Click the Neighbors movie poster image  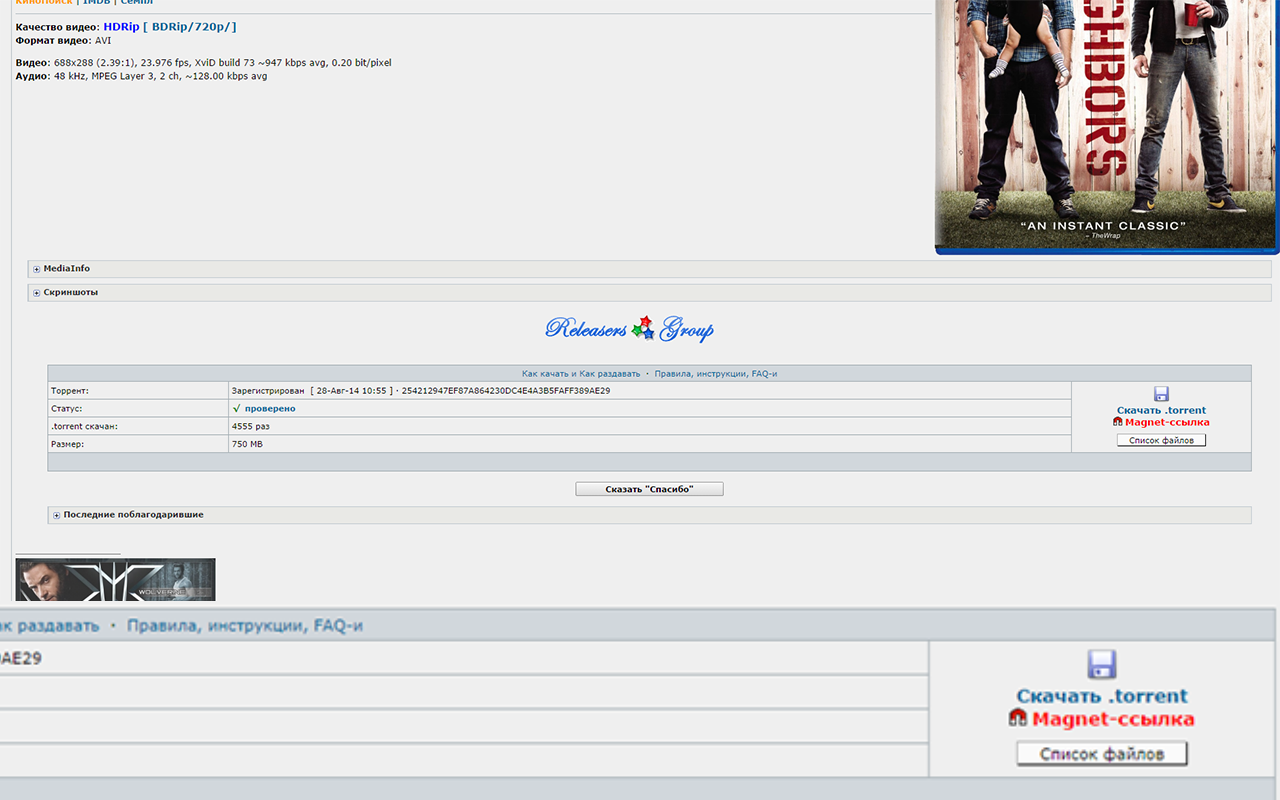[1107, 125]
